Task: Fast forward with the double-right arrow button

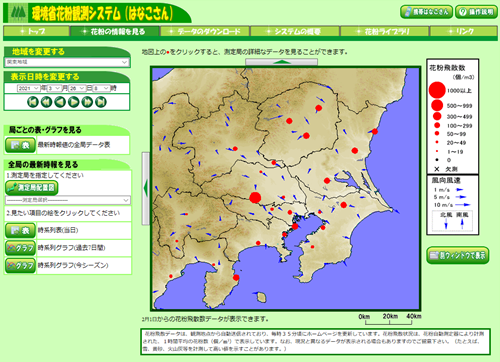Action: point(87,102)
